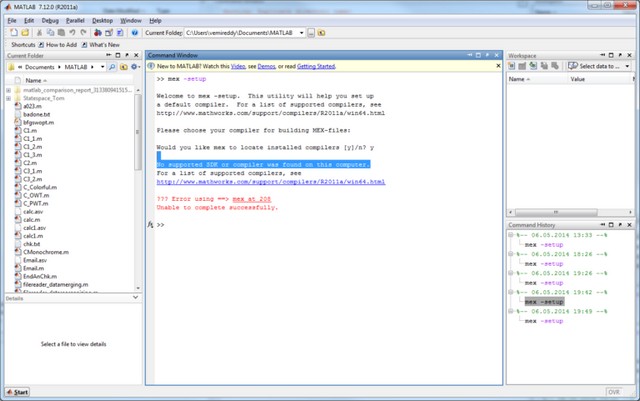Viewport: 640px width, 401px height.
Task: Follow the Getting Started link
Action: click(x=316, y=66)
